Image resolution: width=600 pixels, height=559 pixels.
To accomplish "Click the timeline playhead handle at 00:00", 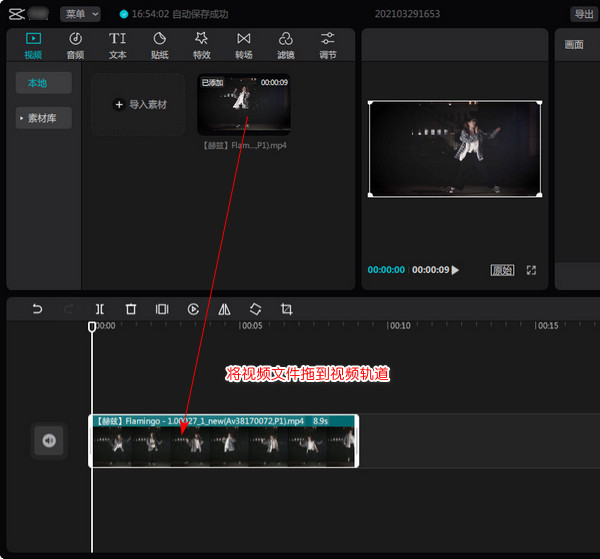I will pos(92,326).
